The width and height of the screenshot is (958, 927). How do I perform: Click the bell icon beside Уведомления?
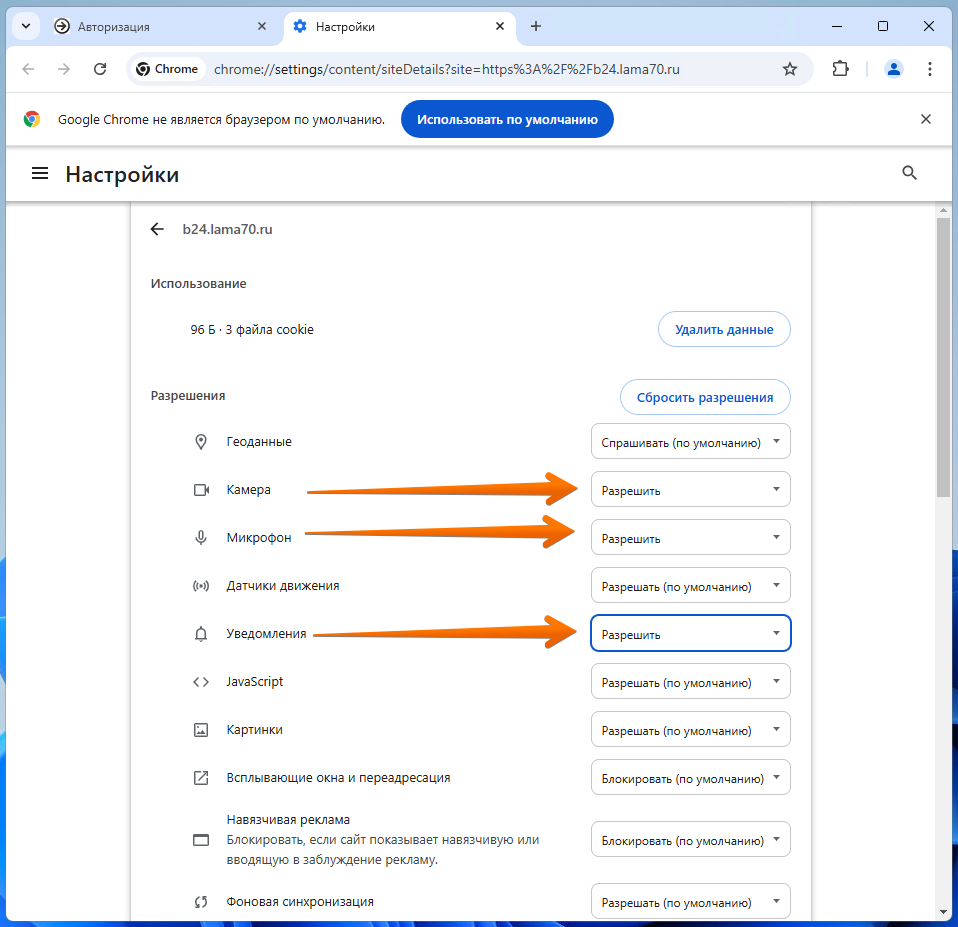pyautogui.click(x=200, y=633)
